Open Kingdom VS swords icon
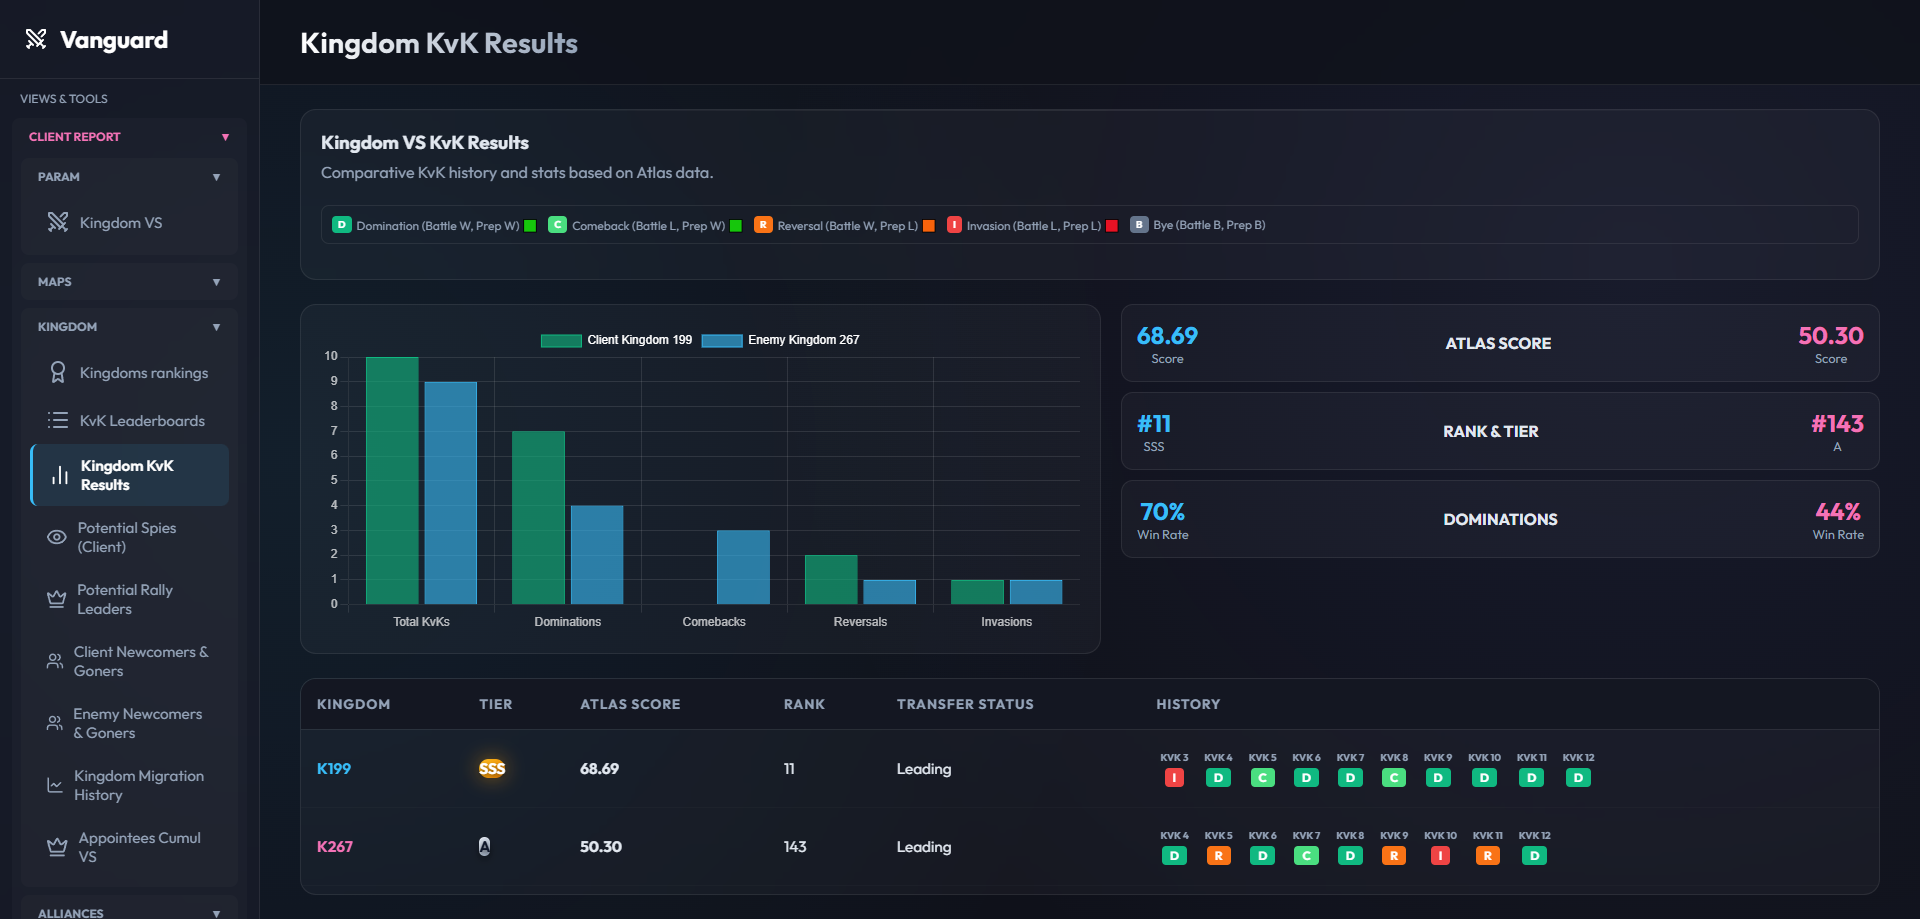Viewport: 1920px width, 919px height. click(58, 222)
